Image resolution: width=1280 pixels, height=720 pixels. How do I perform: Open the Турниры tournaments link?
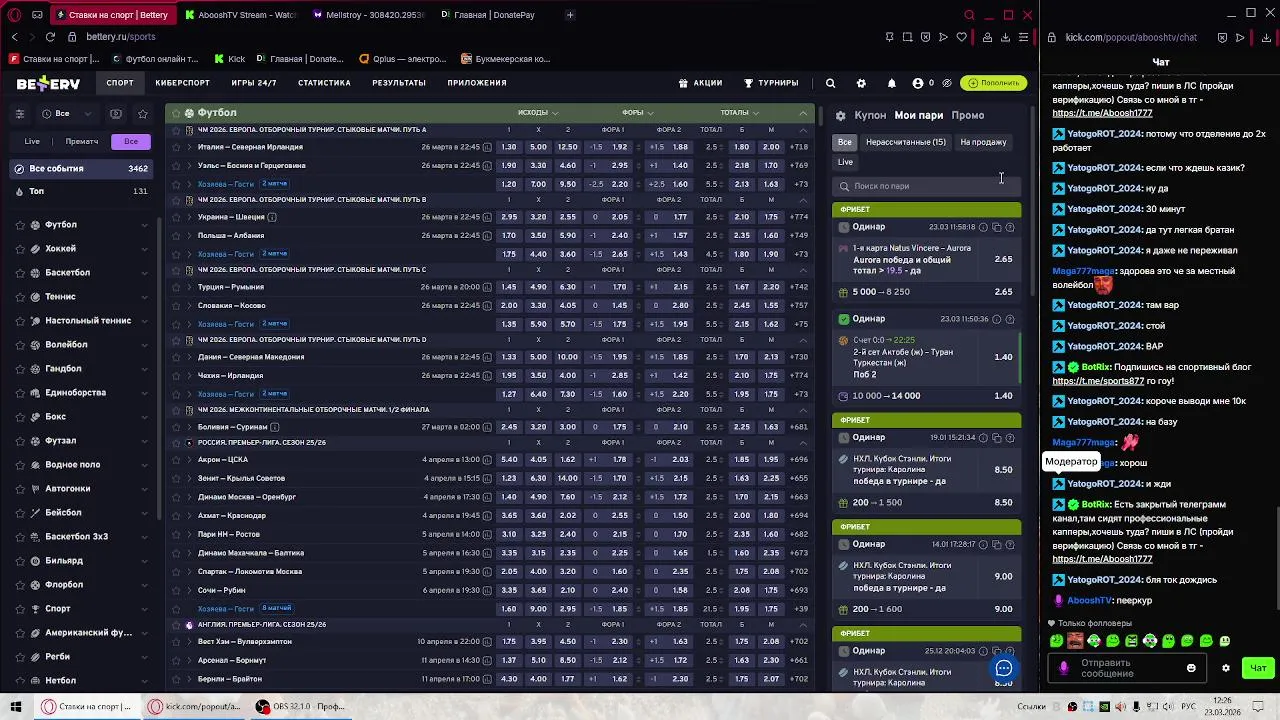tap(770, 83)
